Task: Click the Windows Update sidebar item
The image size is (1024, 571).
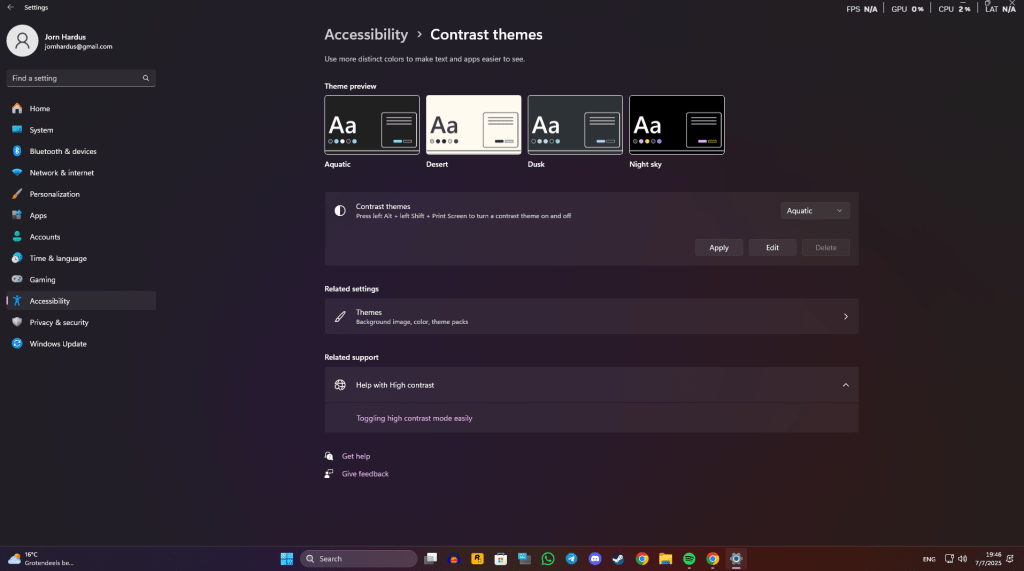Action: 58,344
